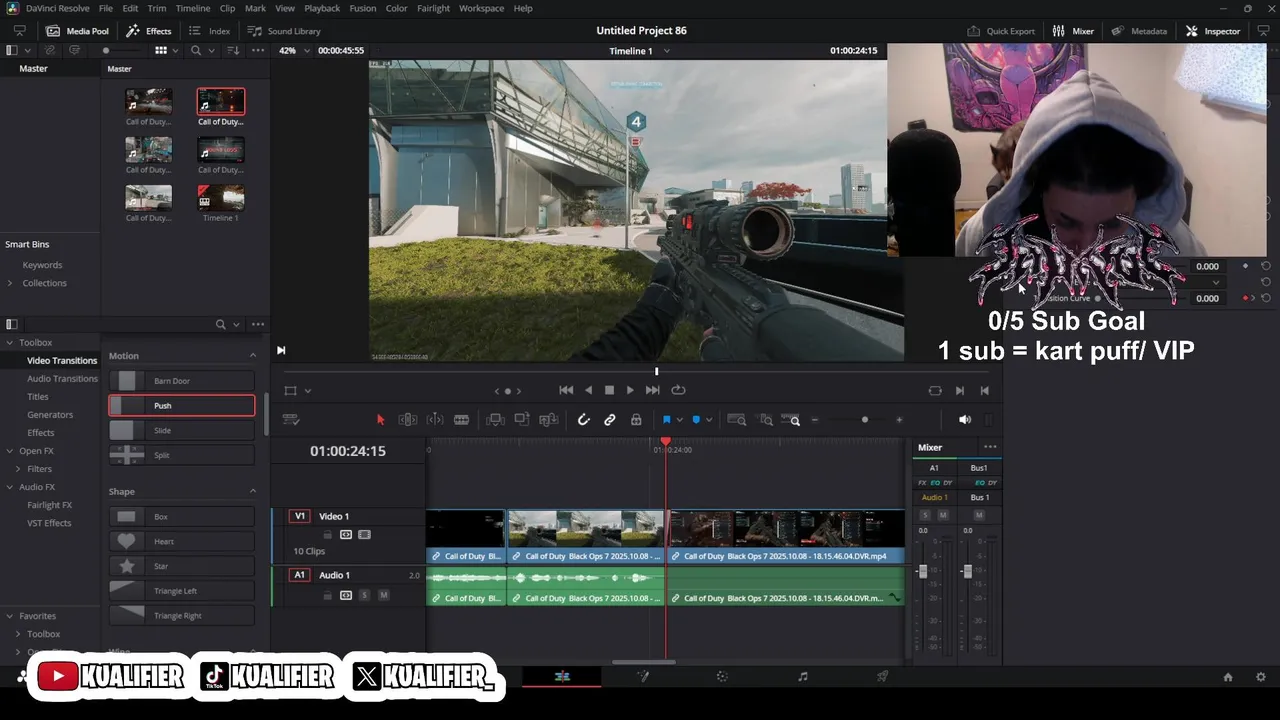Activate the Dynamic Trim Mode tool

tap(435, 420)
